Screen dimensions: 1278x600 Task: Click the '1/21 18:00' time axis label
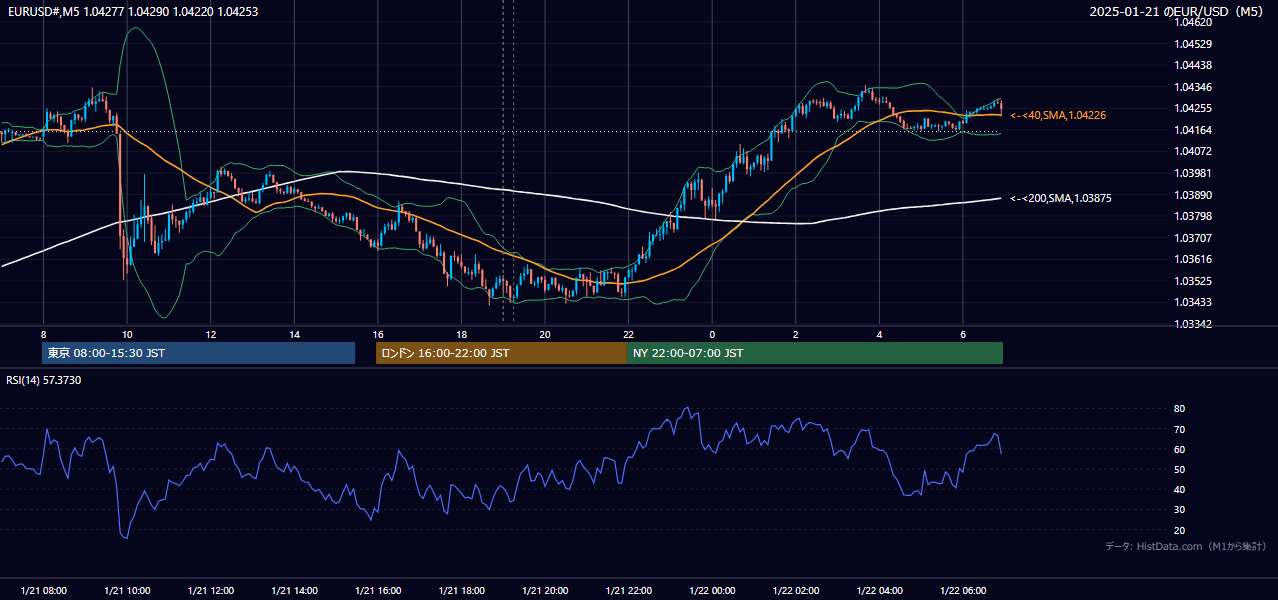click(461, 591)
